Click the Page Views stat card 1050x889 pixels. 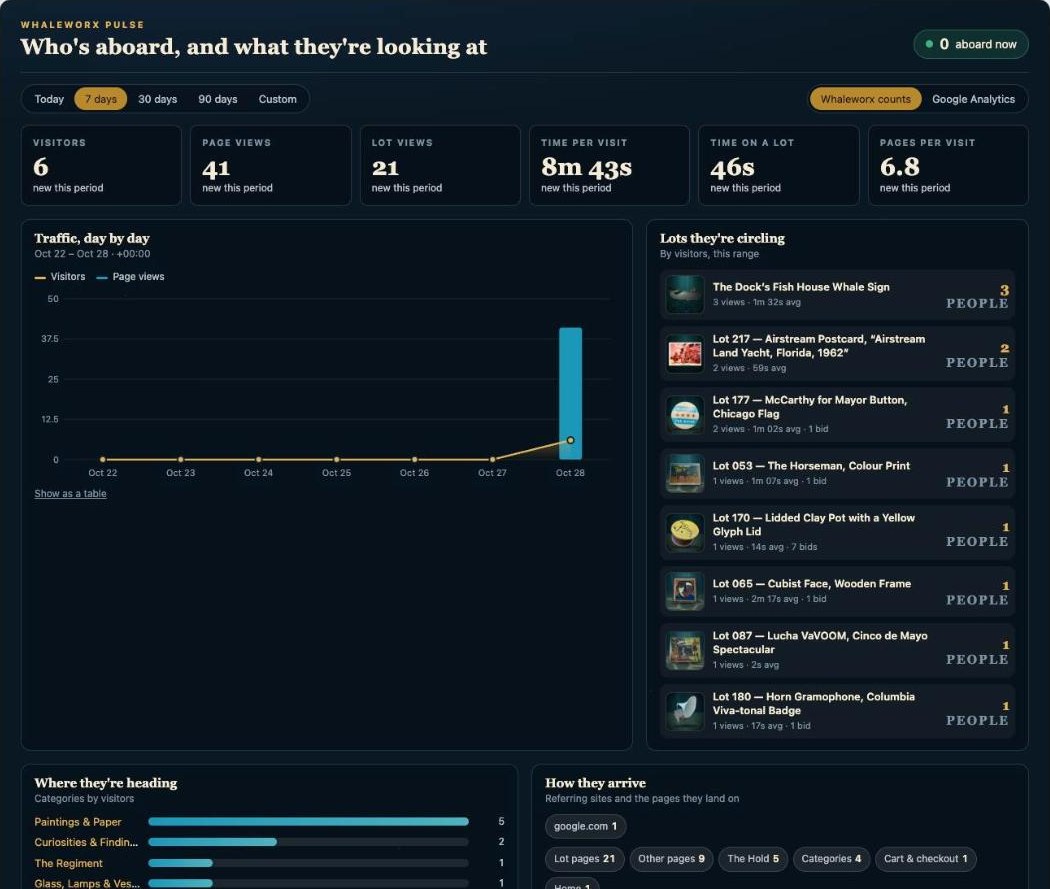pyautogui.click(x=271, y=165)
